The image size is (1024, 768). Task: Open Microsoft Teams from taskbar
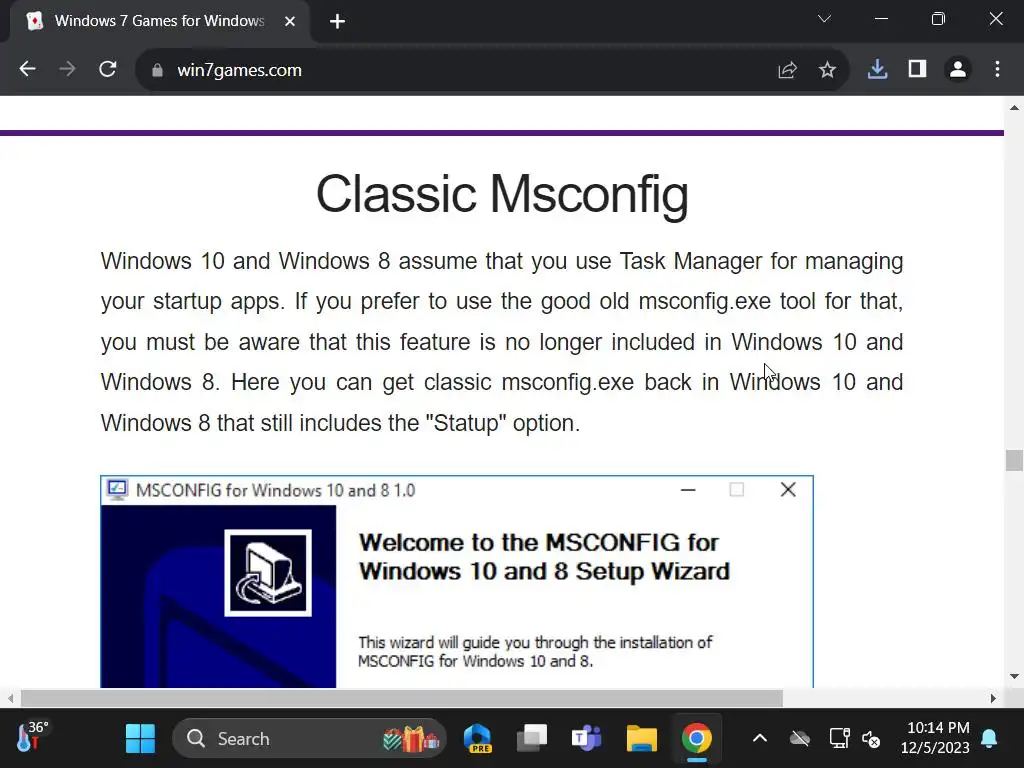click(586, 739)
